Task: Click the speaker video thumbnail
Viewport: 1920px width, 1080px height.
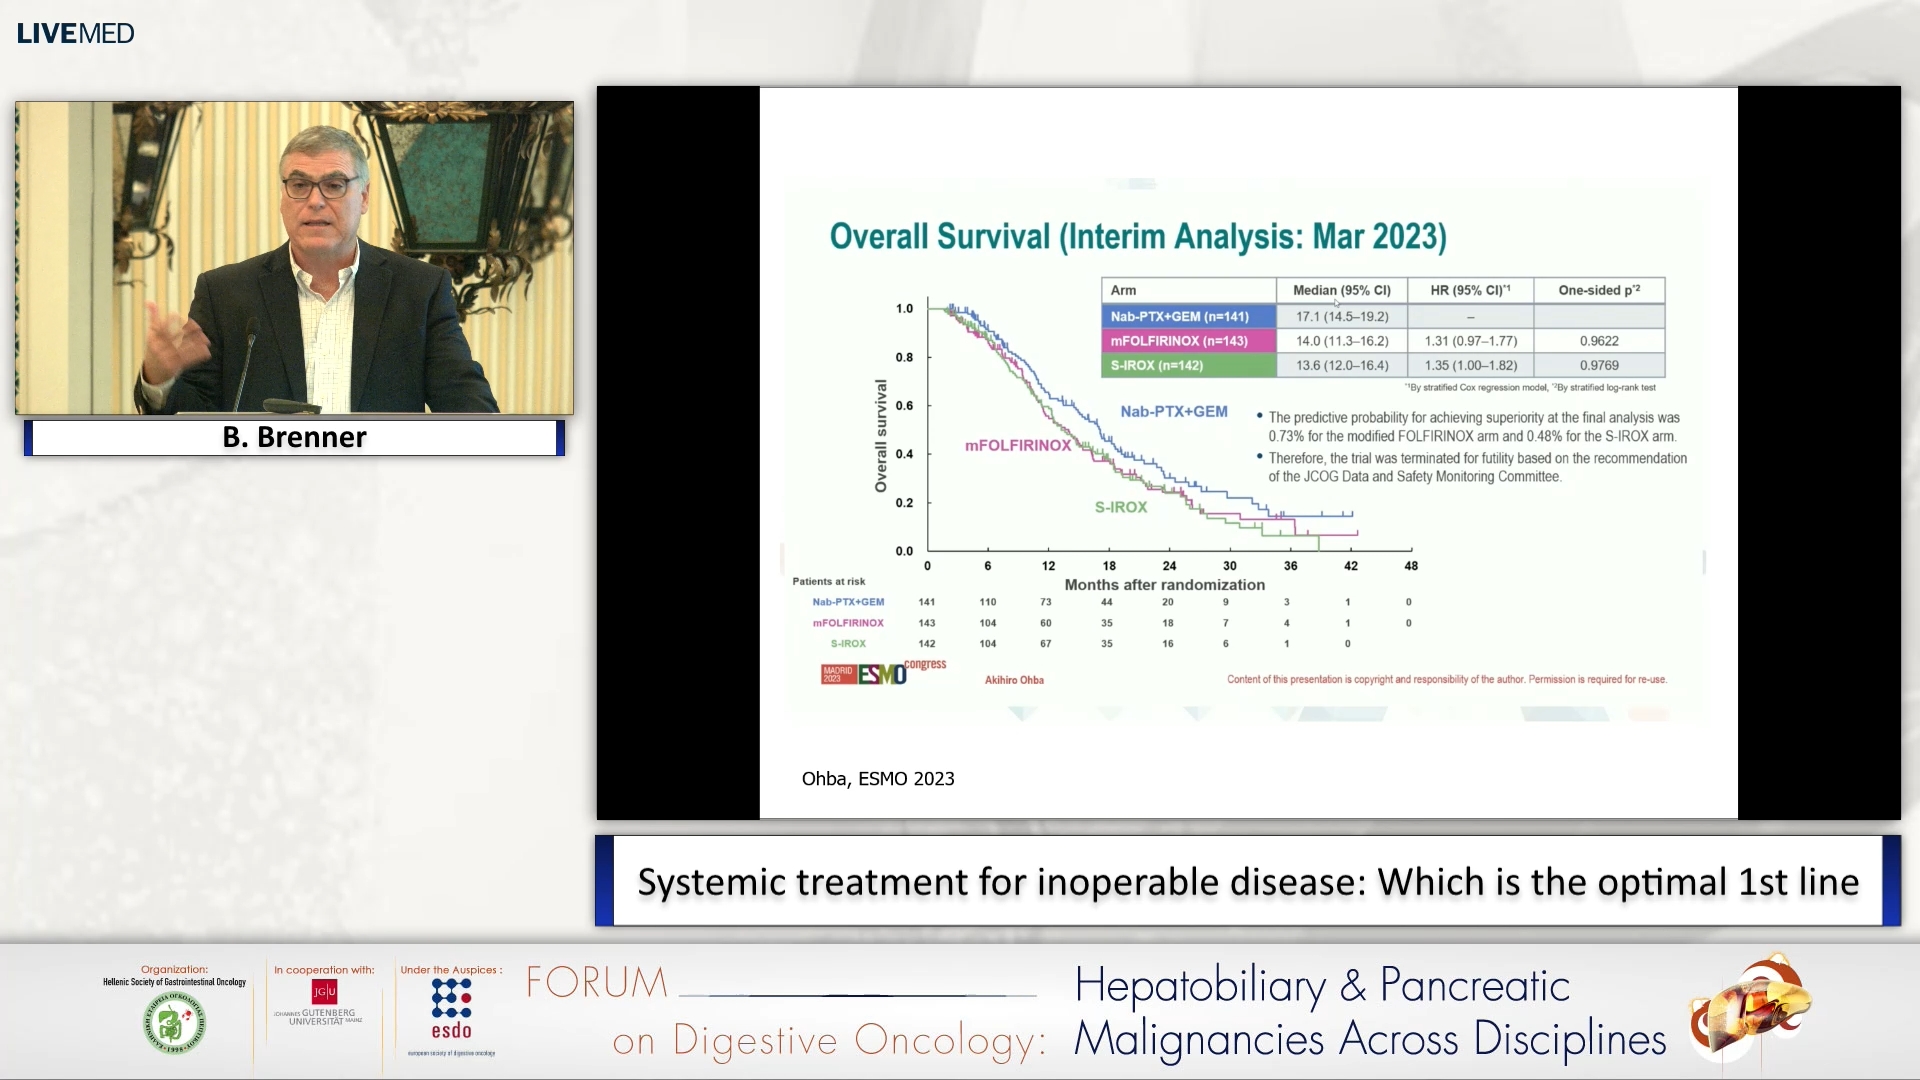Action: (x=294, y=258)
